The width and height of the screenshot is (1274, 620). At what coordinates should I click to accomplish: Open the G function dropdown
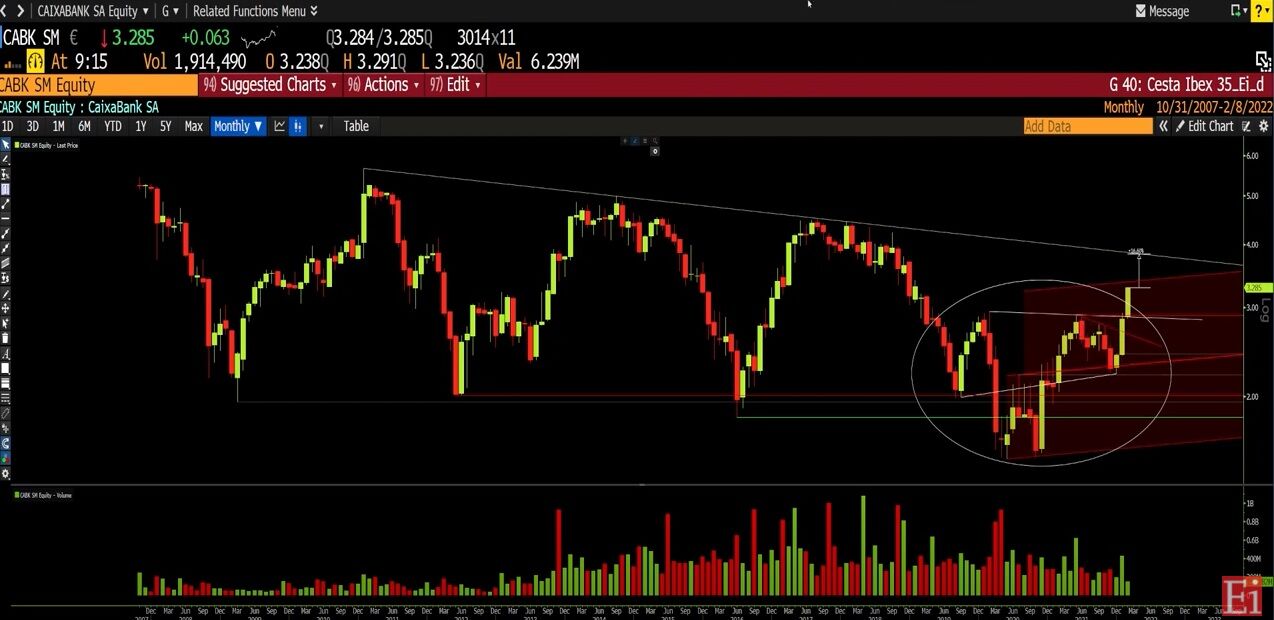pyautogui.click(x=171, y=11)
